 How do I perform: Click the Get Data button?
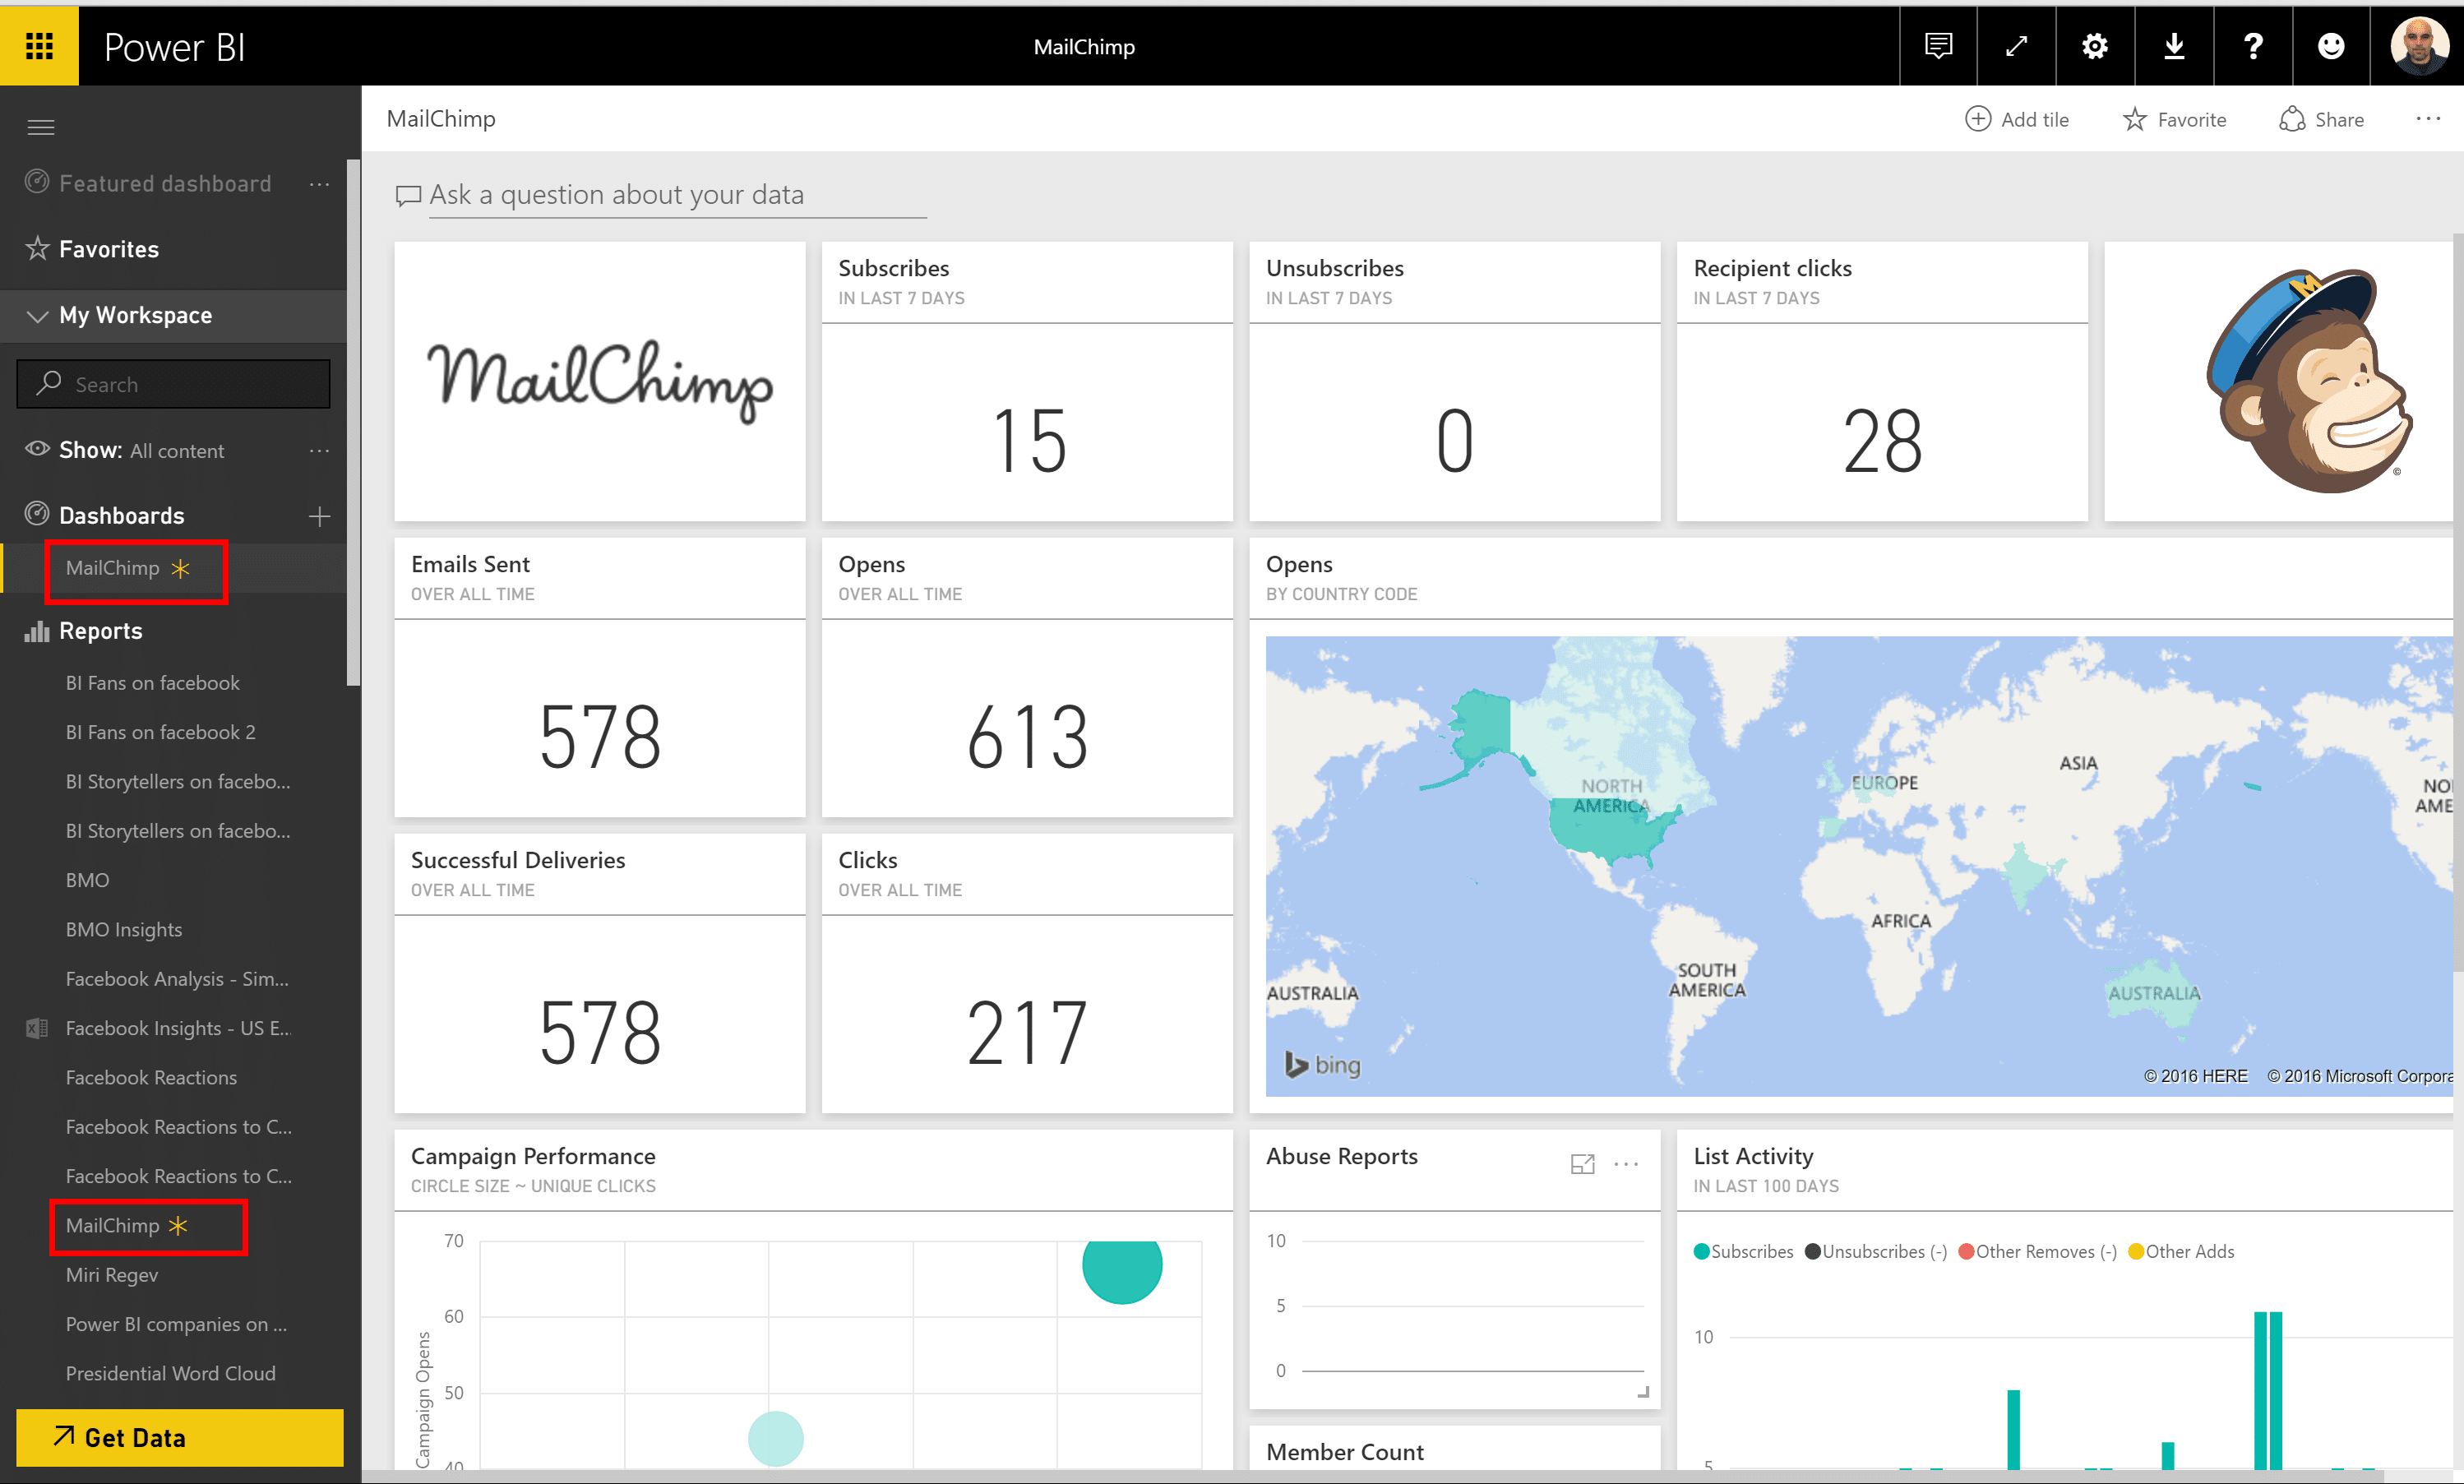tap(180, 1438)
